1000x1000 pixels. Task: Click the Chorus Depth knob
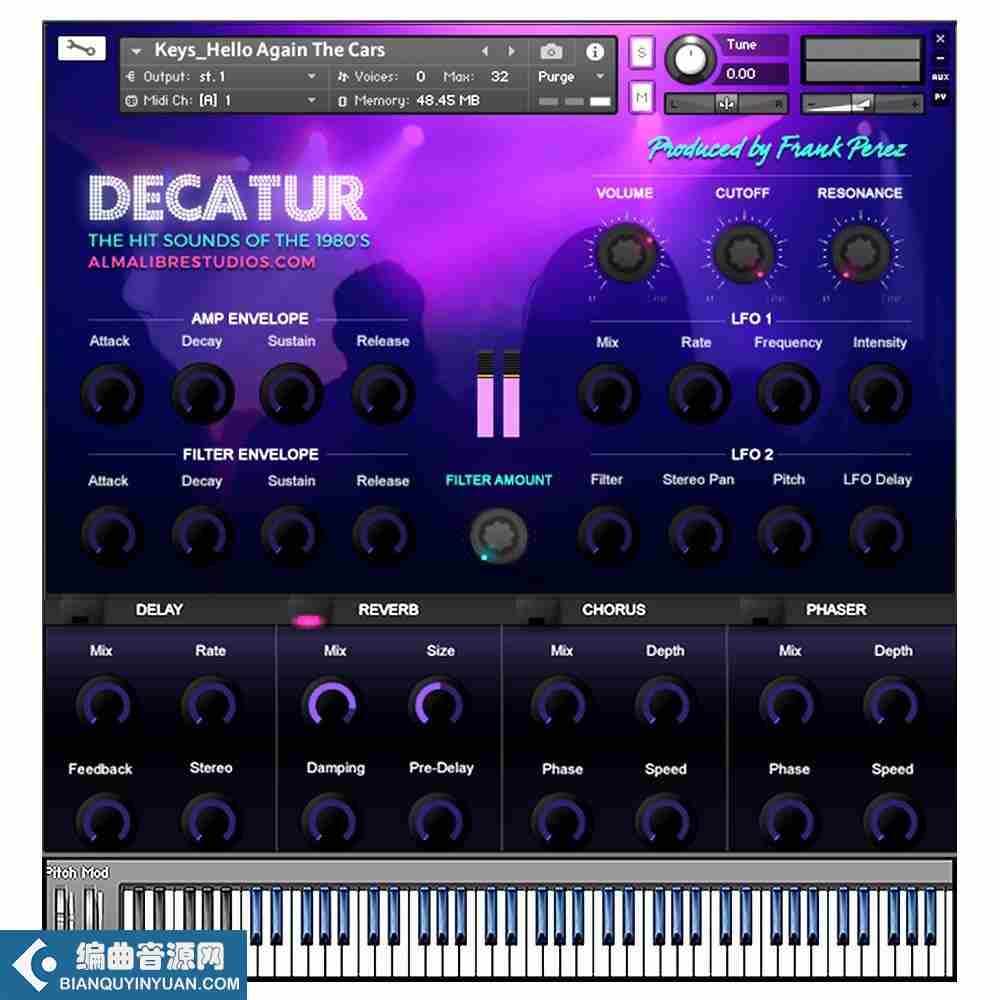tap(664, 704)
